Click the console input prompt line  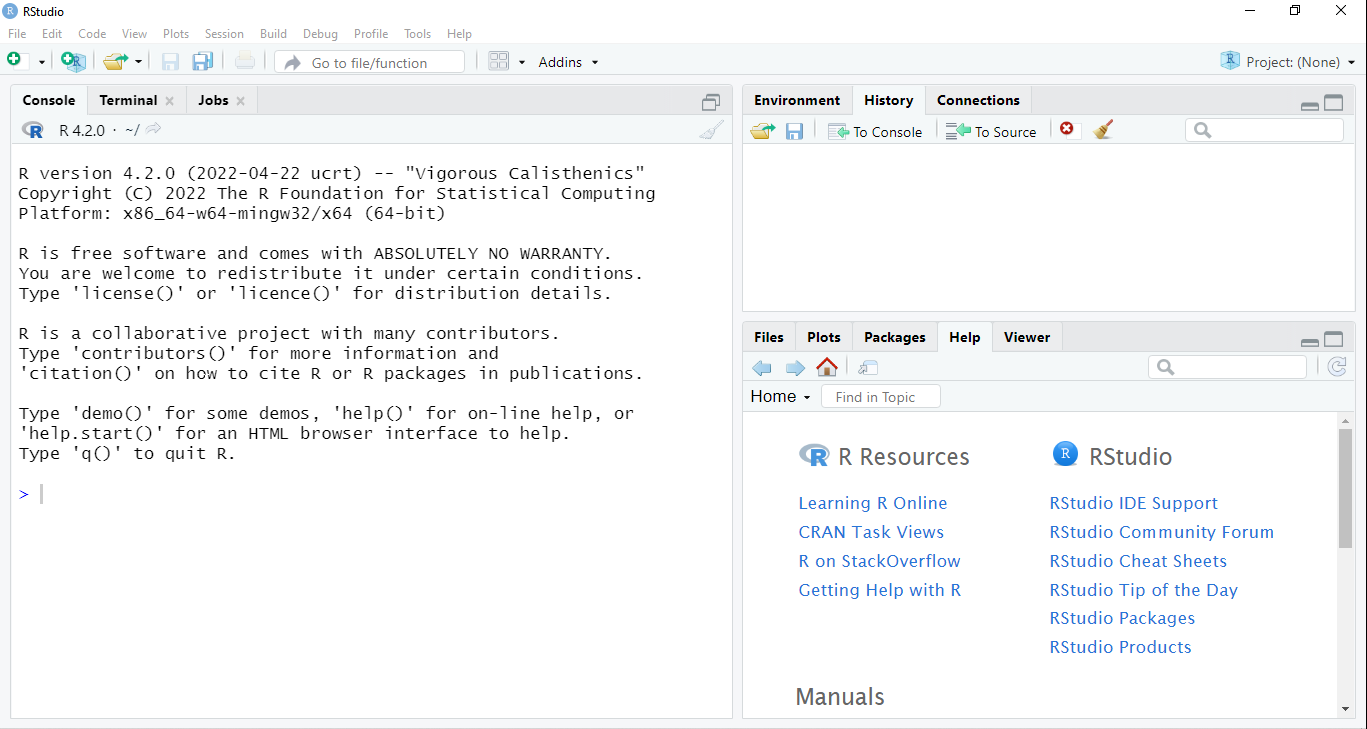(x=371, y=494)
